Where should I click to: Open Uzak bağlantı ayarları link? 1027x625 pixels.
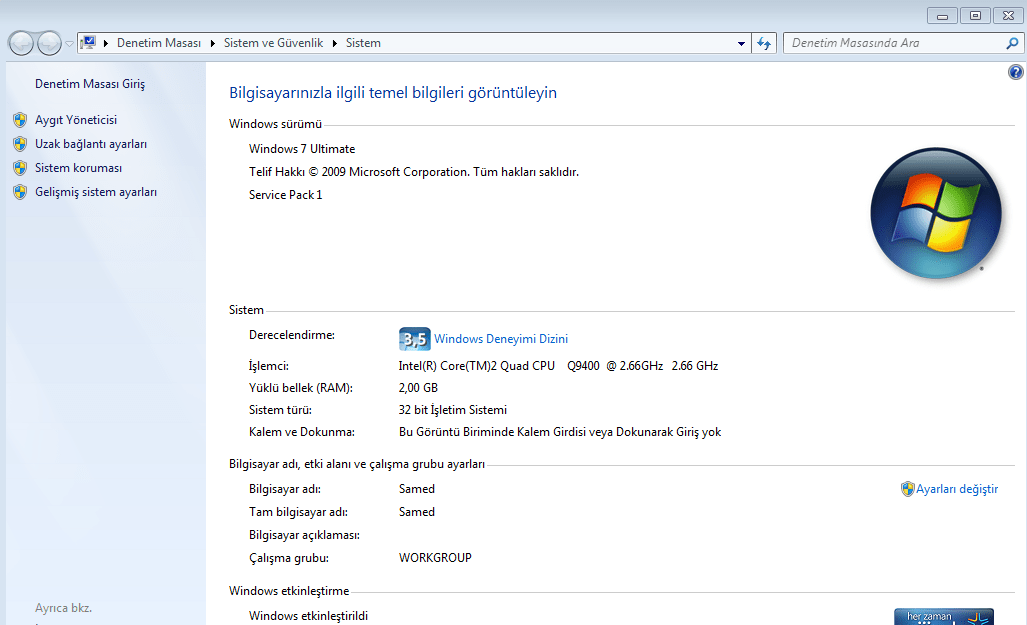(x=91, y=144)
